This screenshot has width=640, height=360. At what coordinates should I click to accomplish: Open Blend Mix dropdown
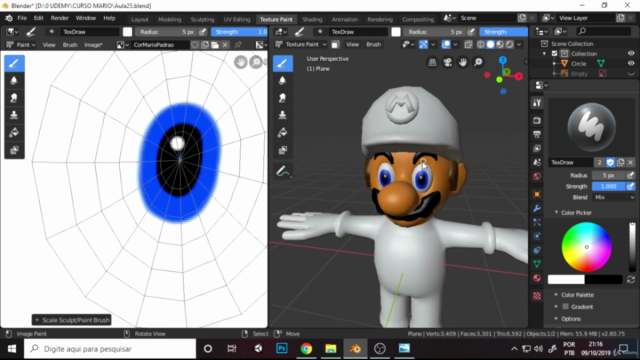(x=613, y=197)
